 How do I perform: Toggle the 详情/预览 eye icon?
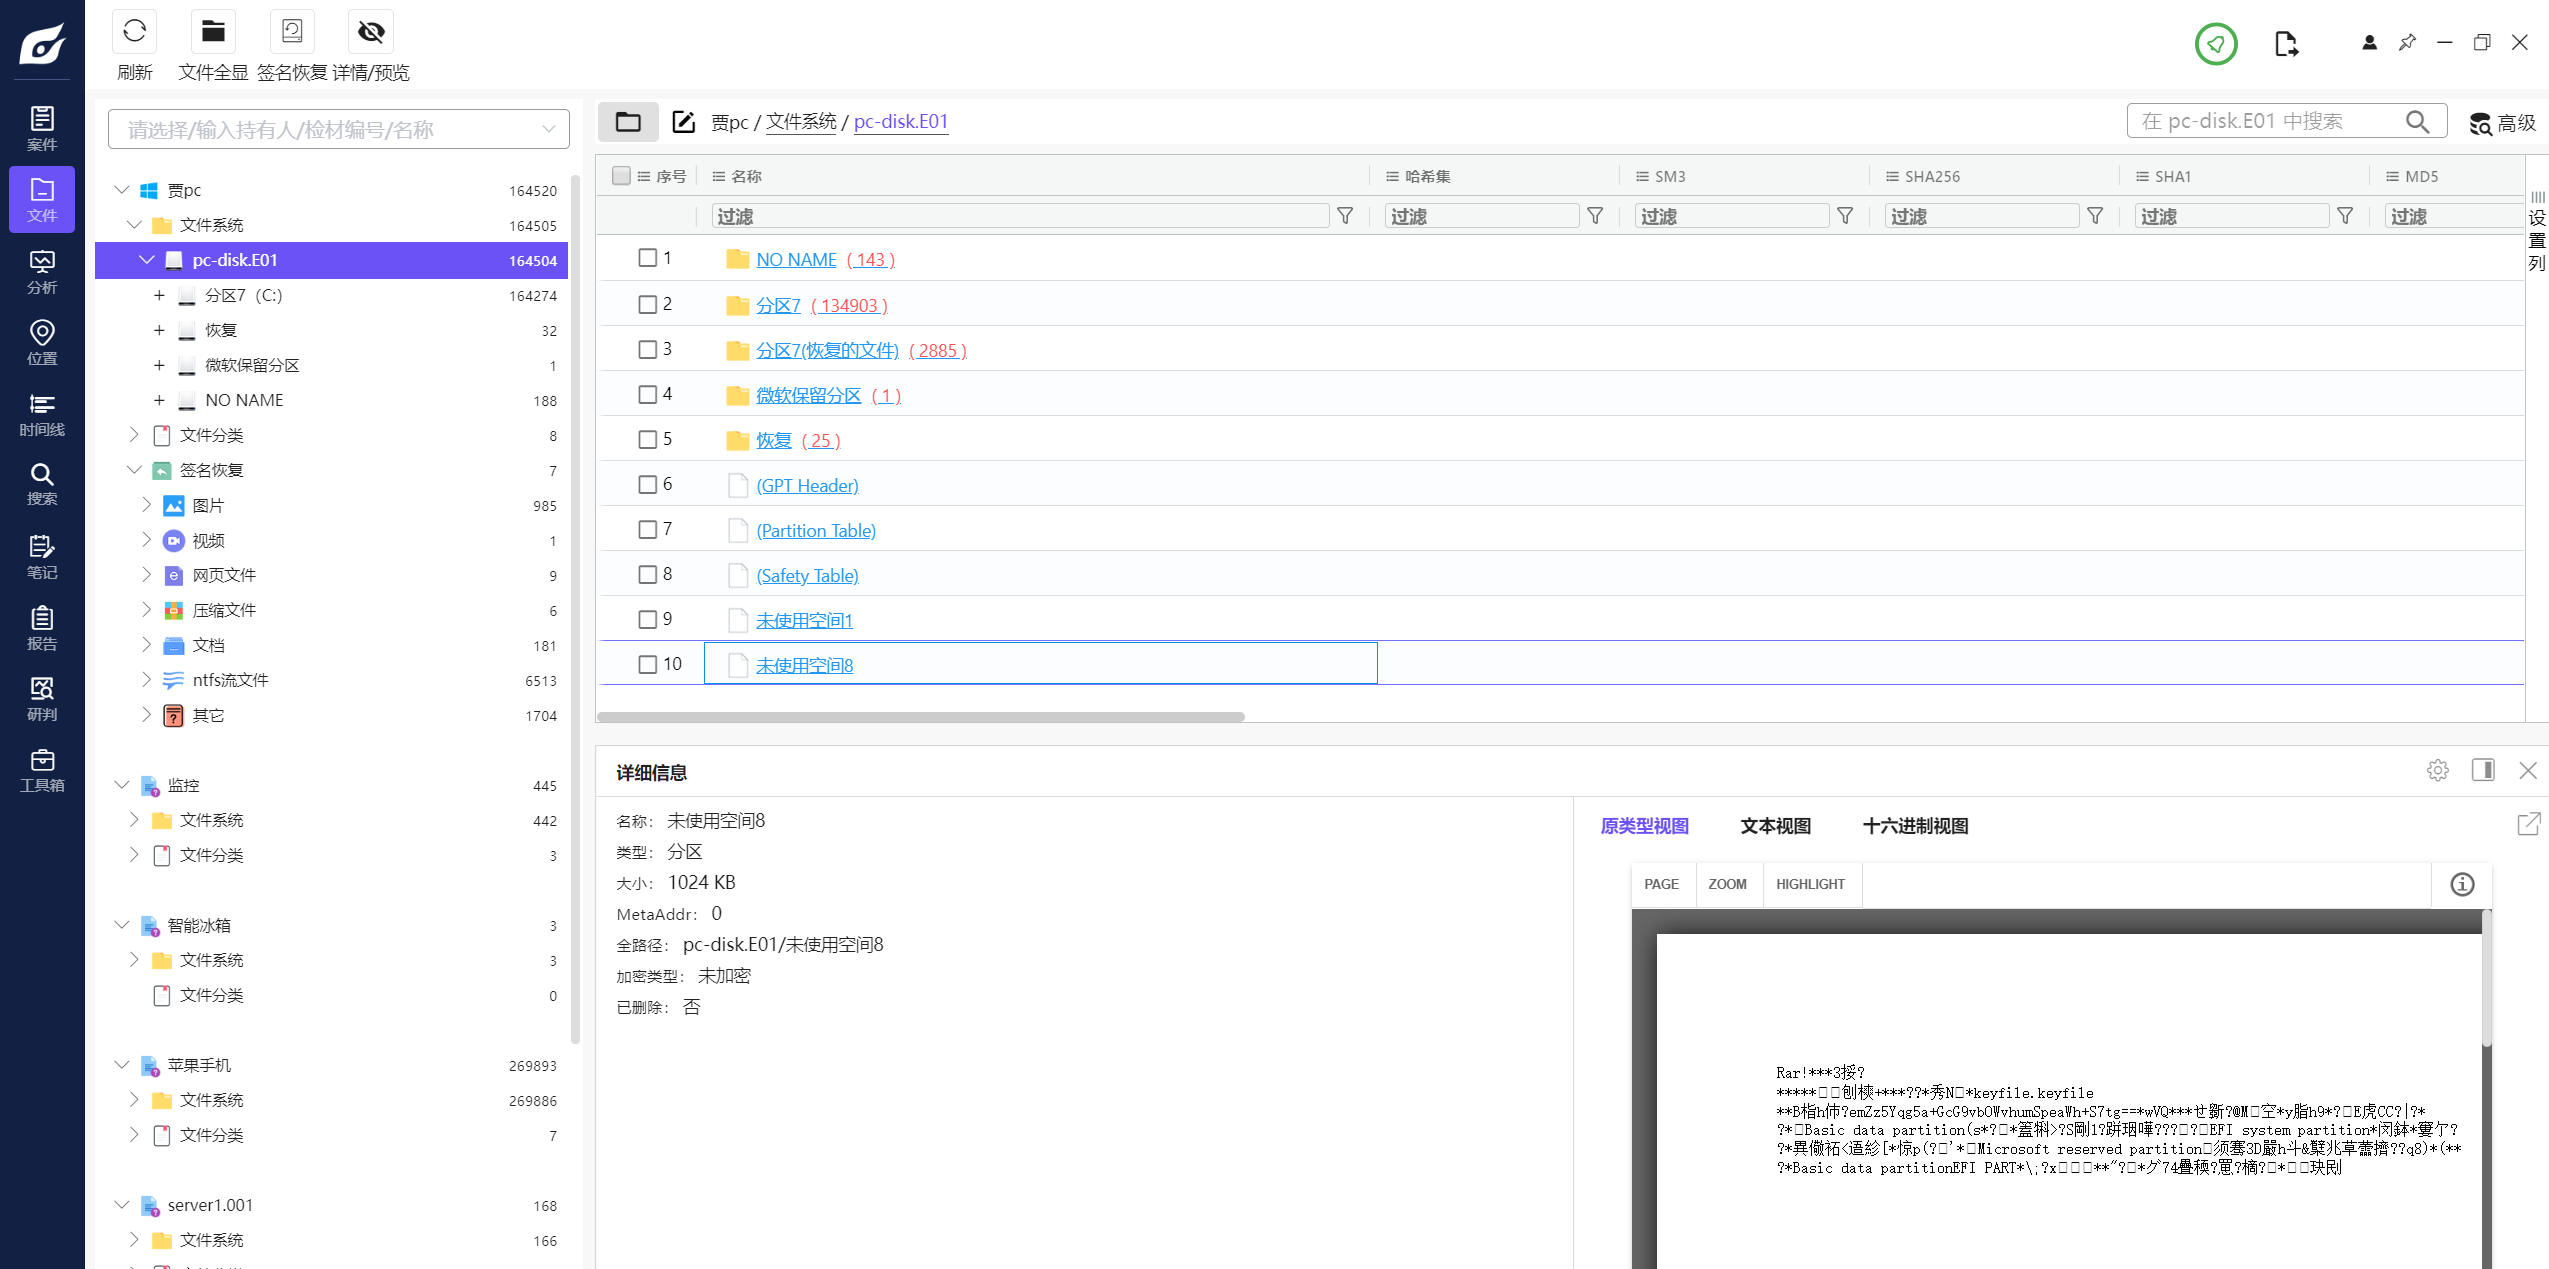click(371, 32)
